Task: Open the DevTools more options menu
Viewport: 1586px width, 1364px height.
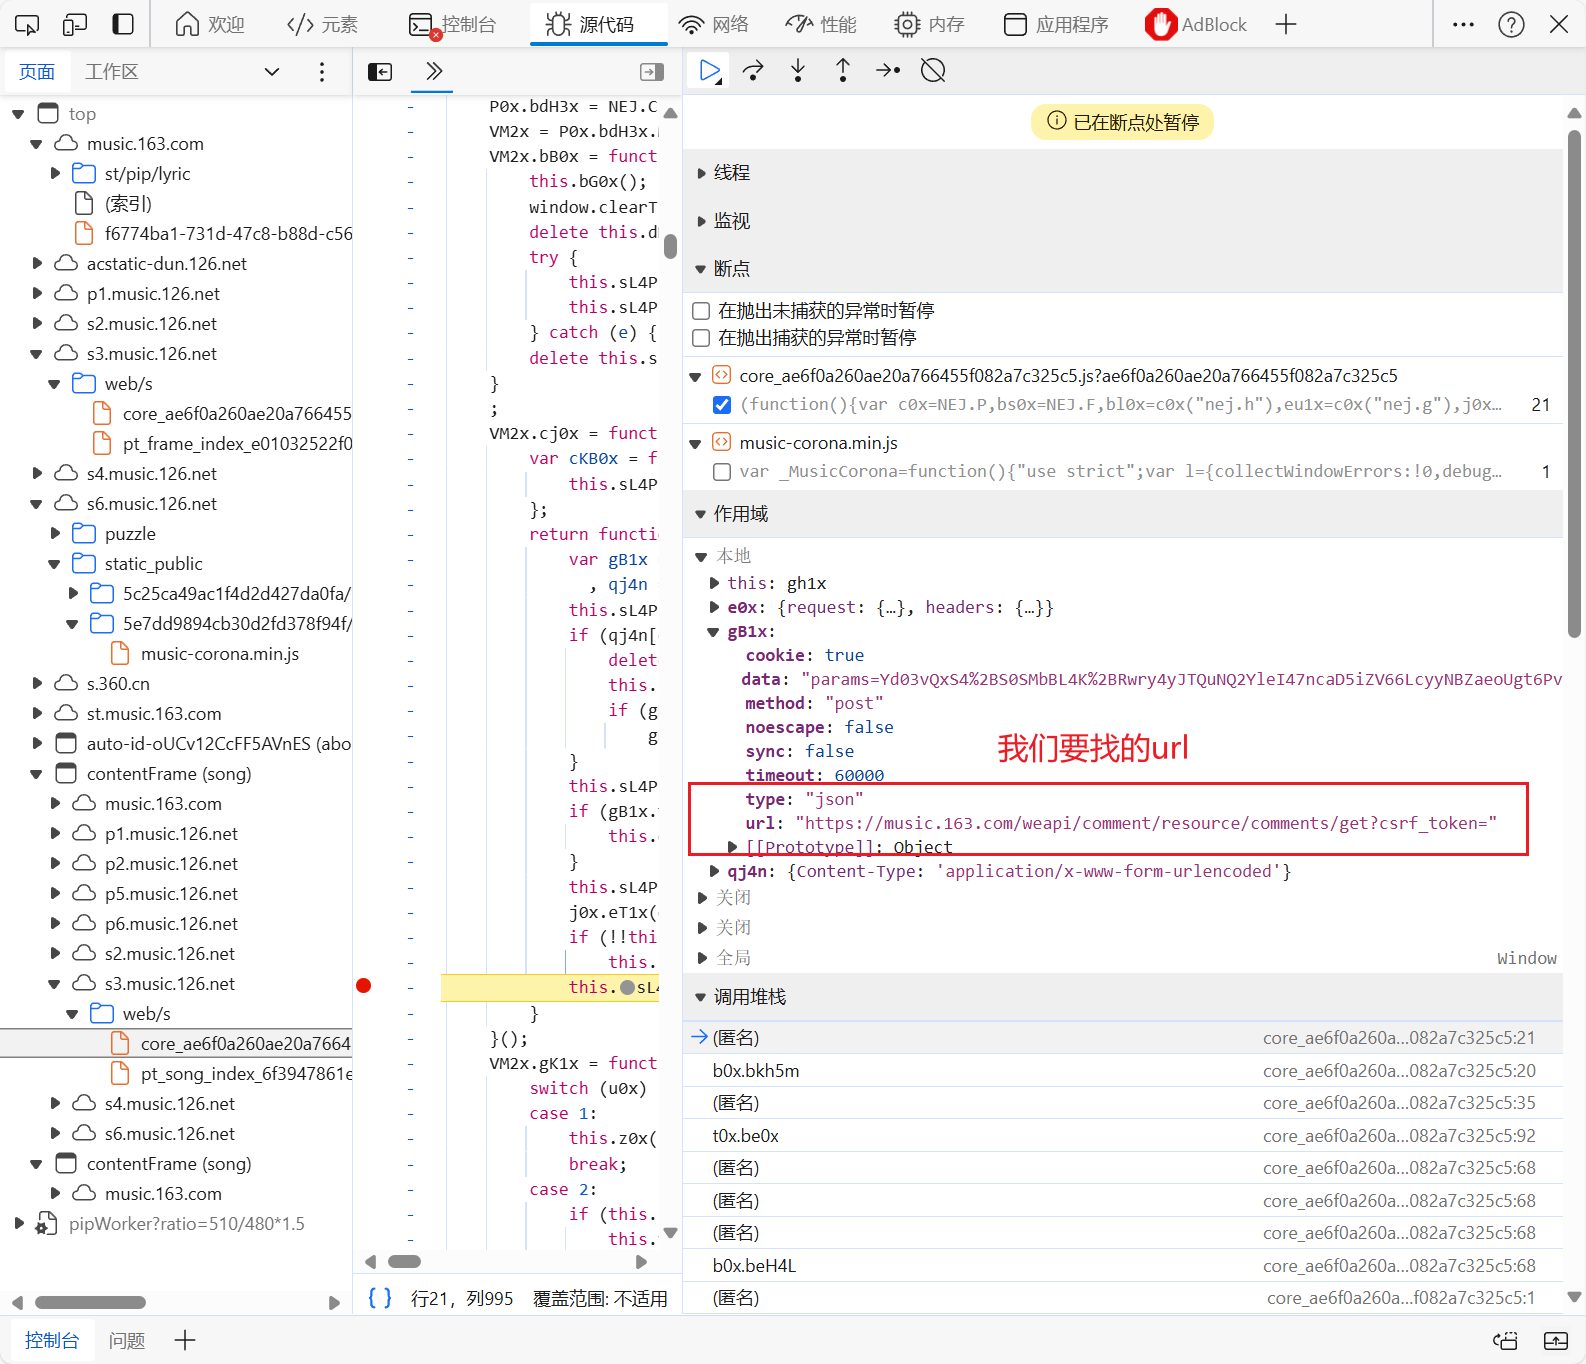Action: 1463,24
